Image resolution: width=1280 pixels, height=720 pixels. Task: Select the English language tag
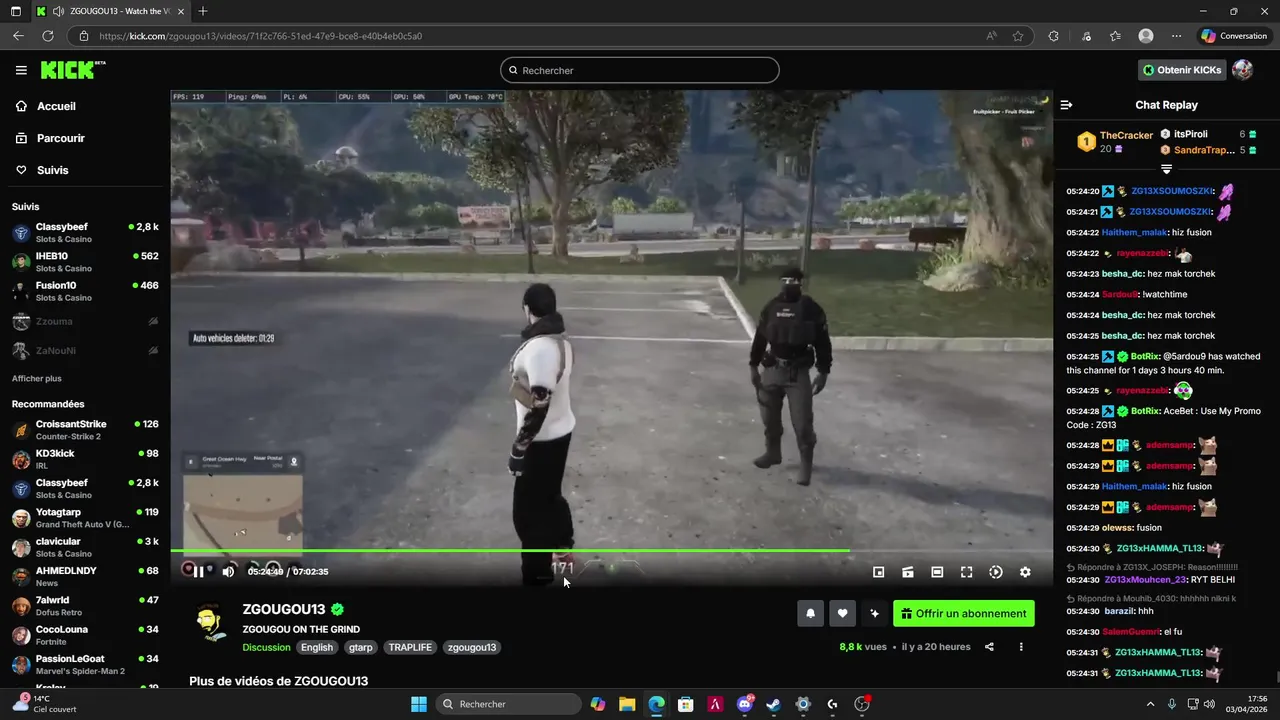(x=317, y=647)
